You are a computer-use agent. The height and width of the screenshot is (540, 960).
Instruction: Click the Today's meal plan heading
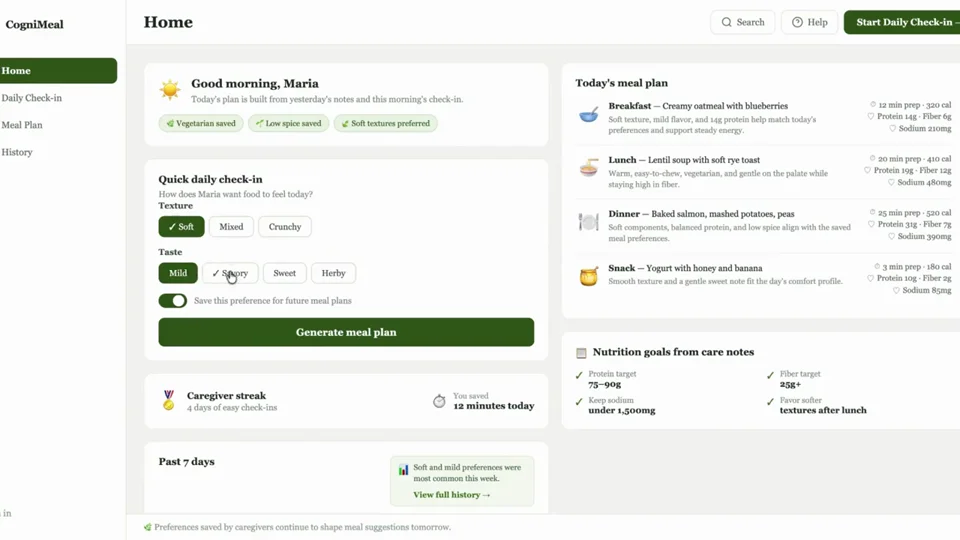pyautogui.click(x=621, y=83)
